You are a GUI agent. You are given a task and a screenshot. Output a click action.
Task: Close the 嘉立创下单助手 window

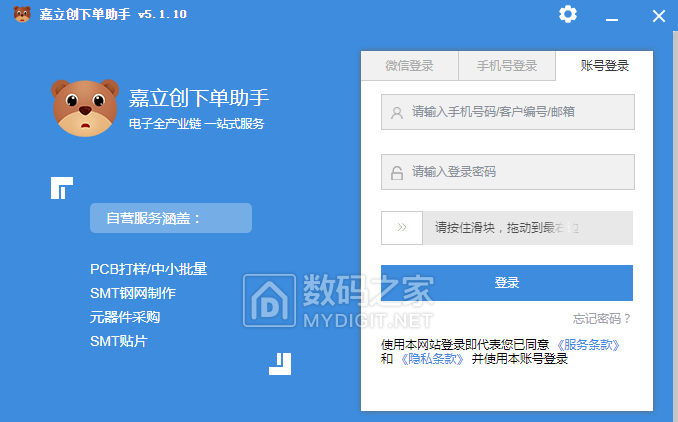click(657, 15)
